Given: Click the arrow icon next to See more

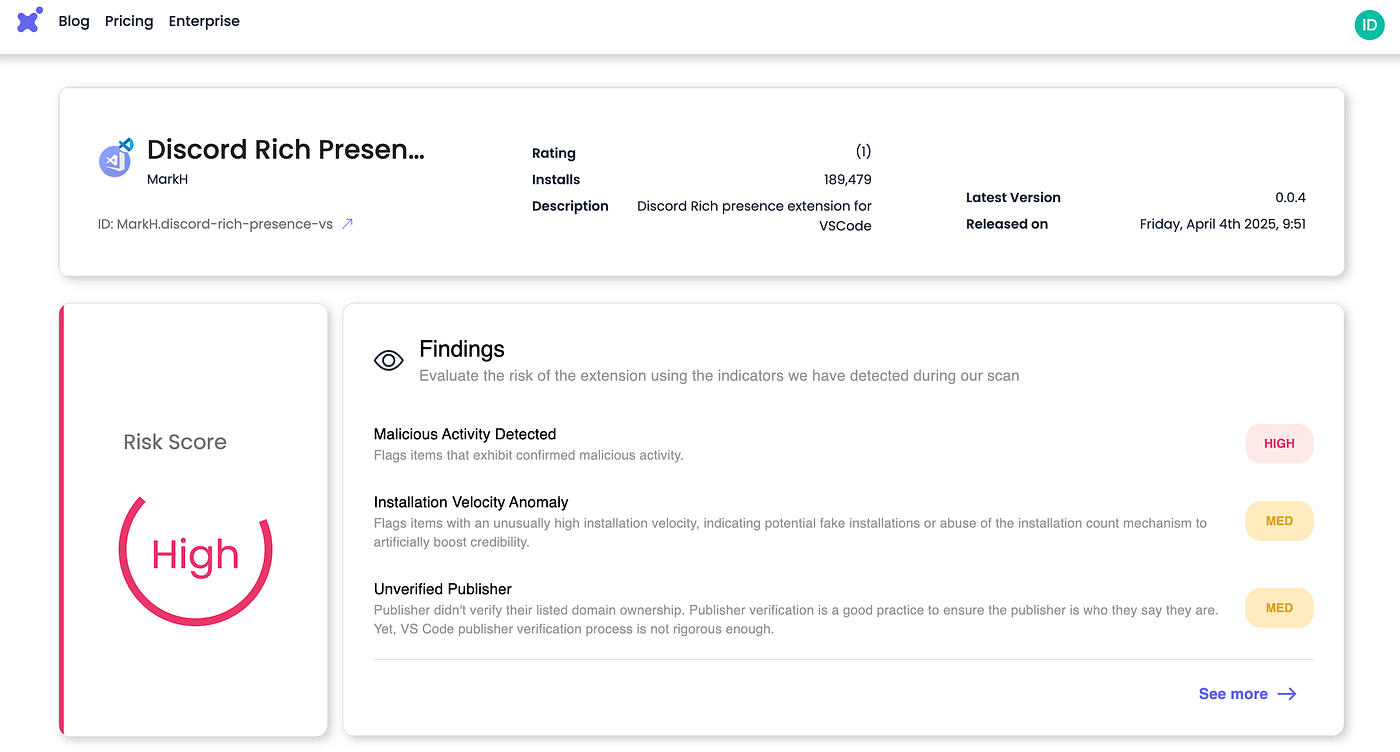Looking at the screenshot, I should (1287, 694).
